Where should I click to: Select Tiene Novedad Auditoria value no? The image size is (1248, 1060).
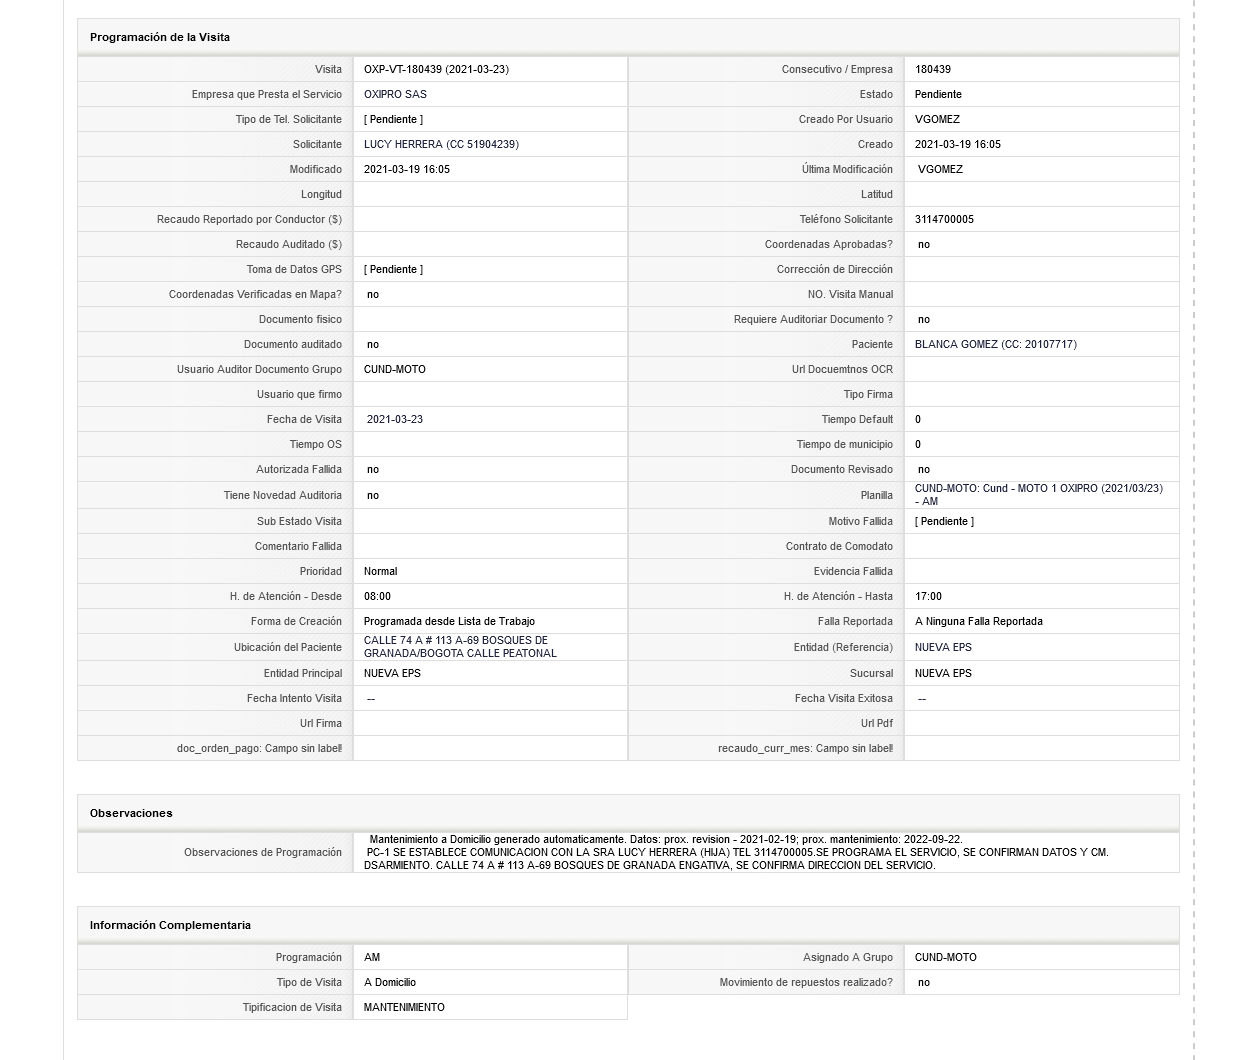point(373,495)
